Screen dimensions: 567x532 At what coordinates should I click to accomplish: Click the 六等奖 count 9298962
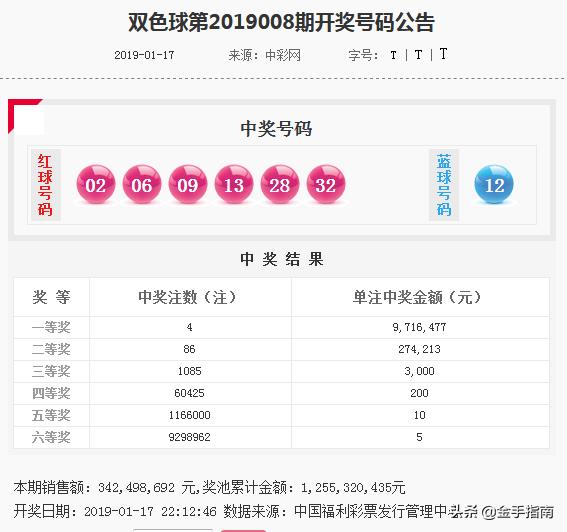pos(189,437)
